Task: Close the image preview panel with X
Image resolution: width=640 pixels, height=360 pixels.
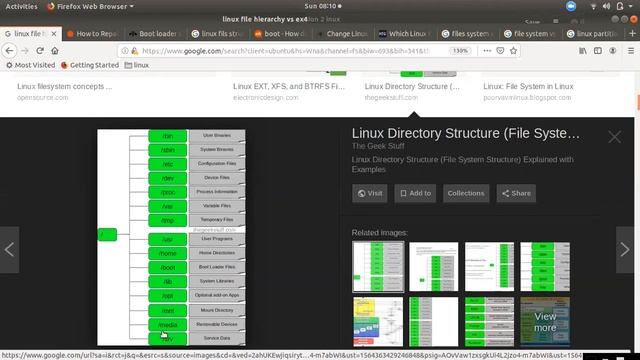Action: [615, 137]
